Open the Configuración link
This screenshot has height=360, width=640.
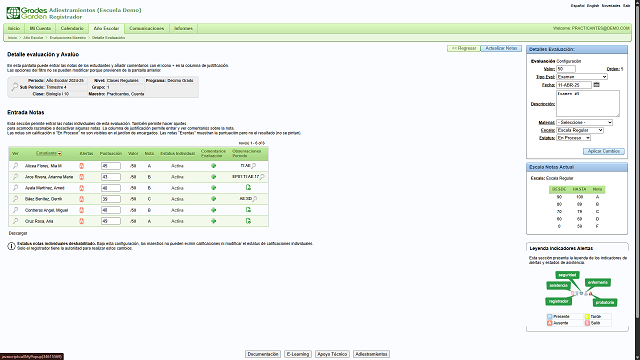[x=569, y=61]
